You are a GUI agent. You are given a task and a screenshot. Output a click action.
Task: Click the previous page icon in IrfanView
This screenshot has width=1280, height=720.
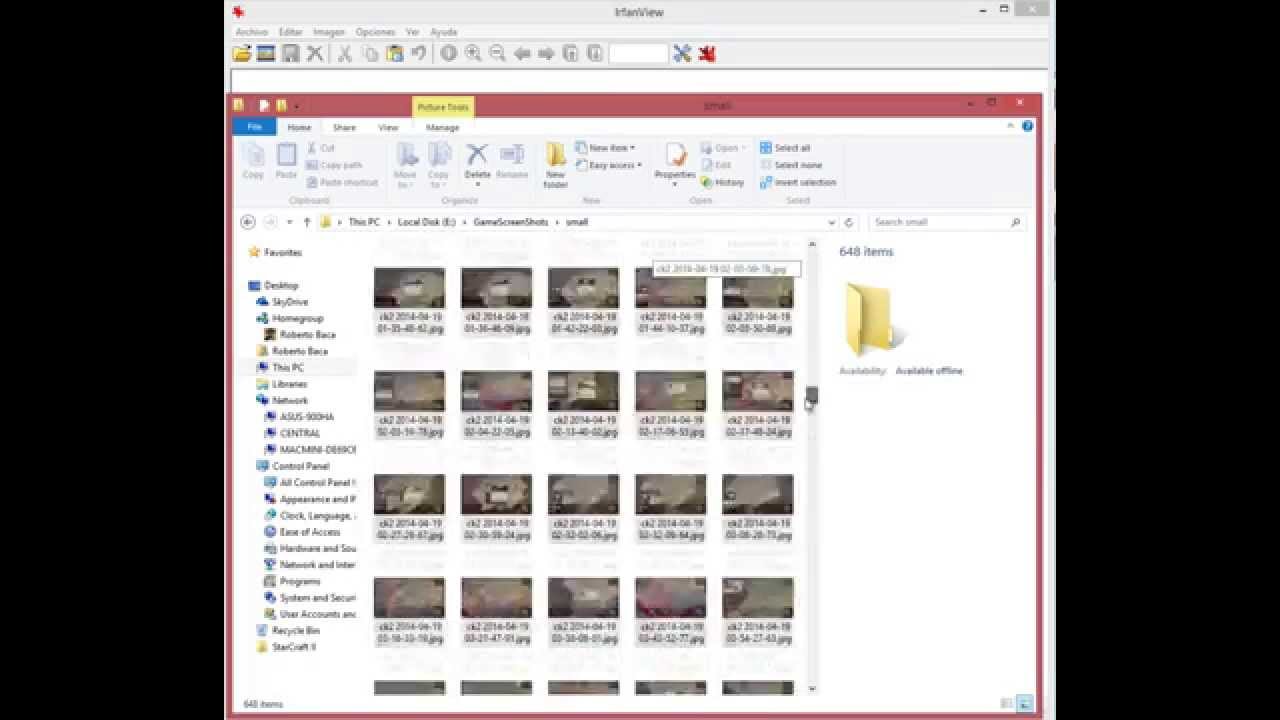click(x=571, y=54)
